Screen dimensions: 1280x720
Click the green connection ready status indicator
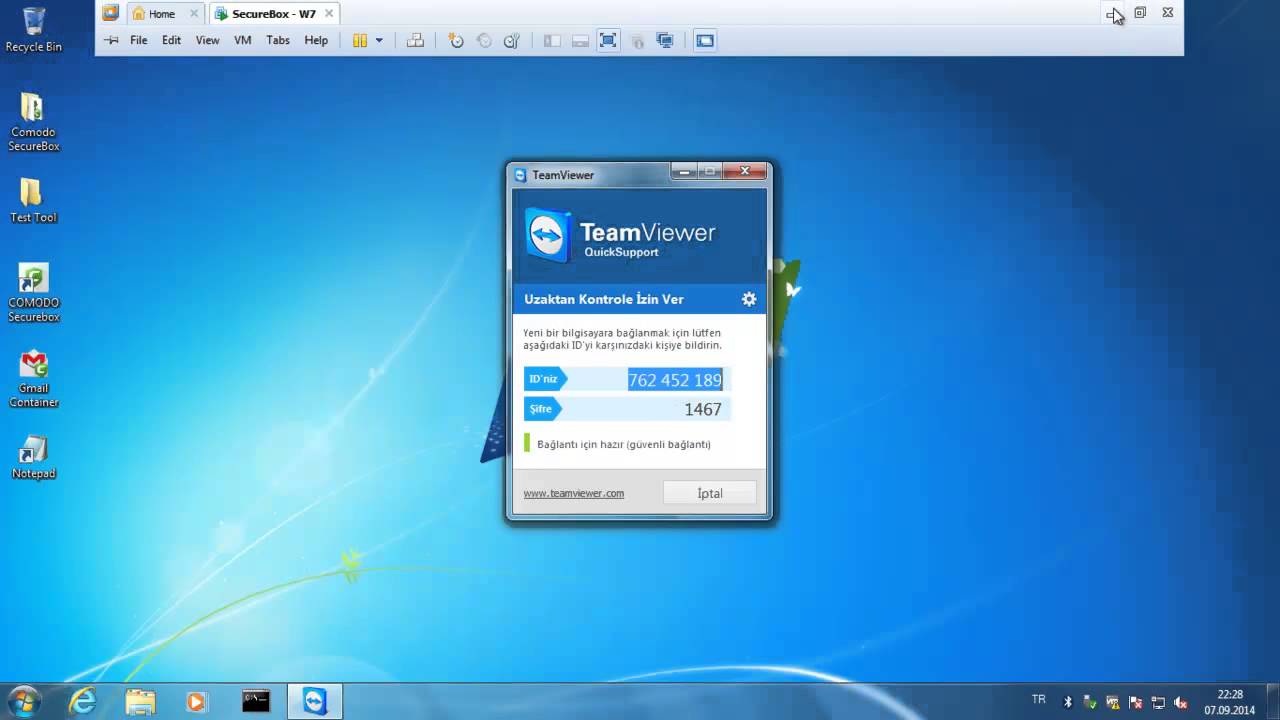[x=527, y=443]
